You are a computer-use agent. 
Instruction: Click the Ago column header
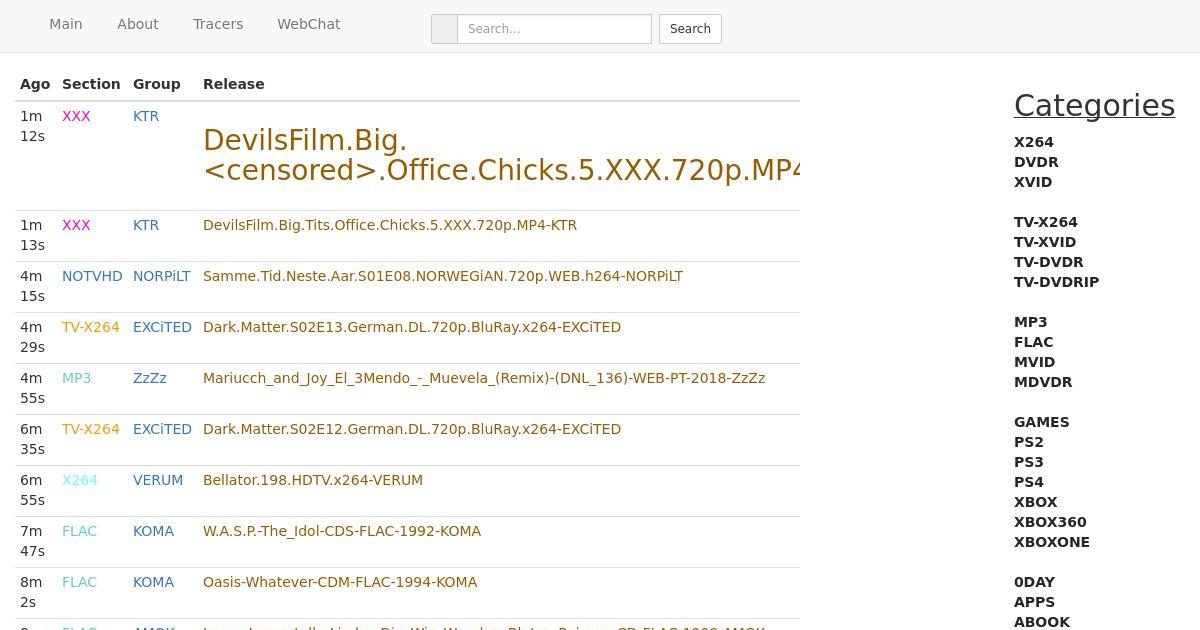(x=35, y=84)
